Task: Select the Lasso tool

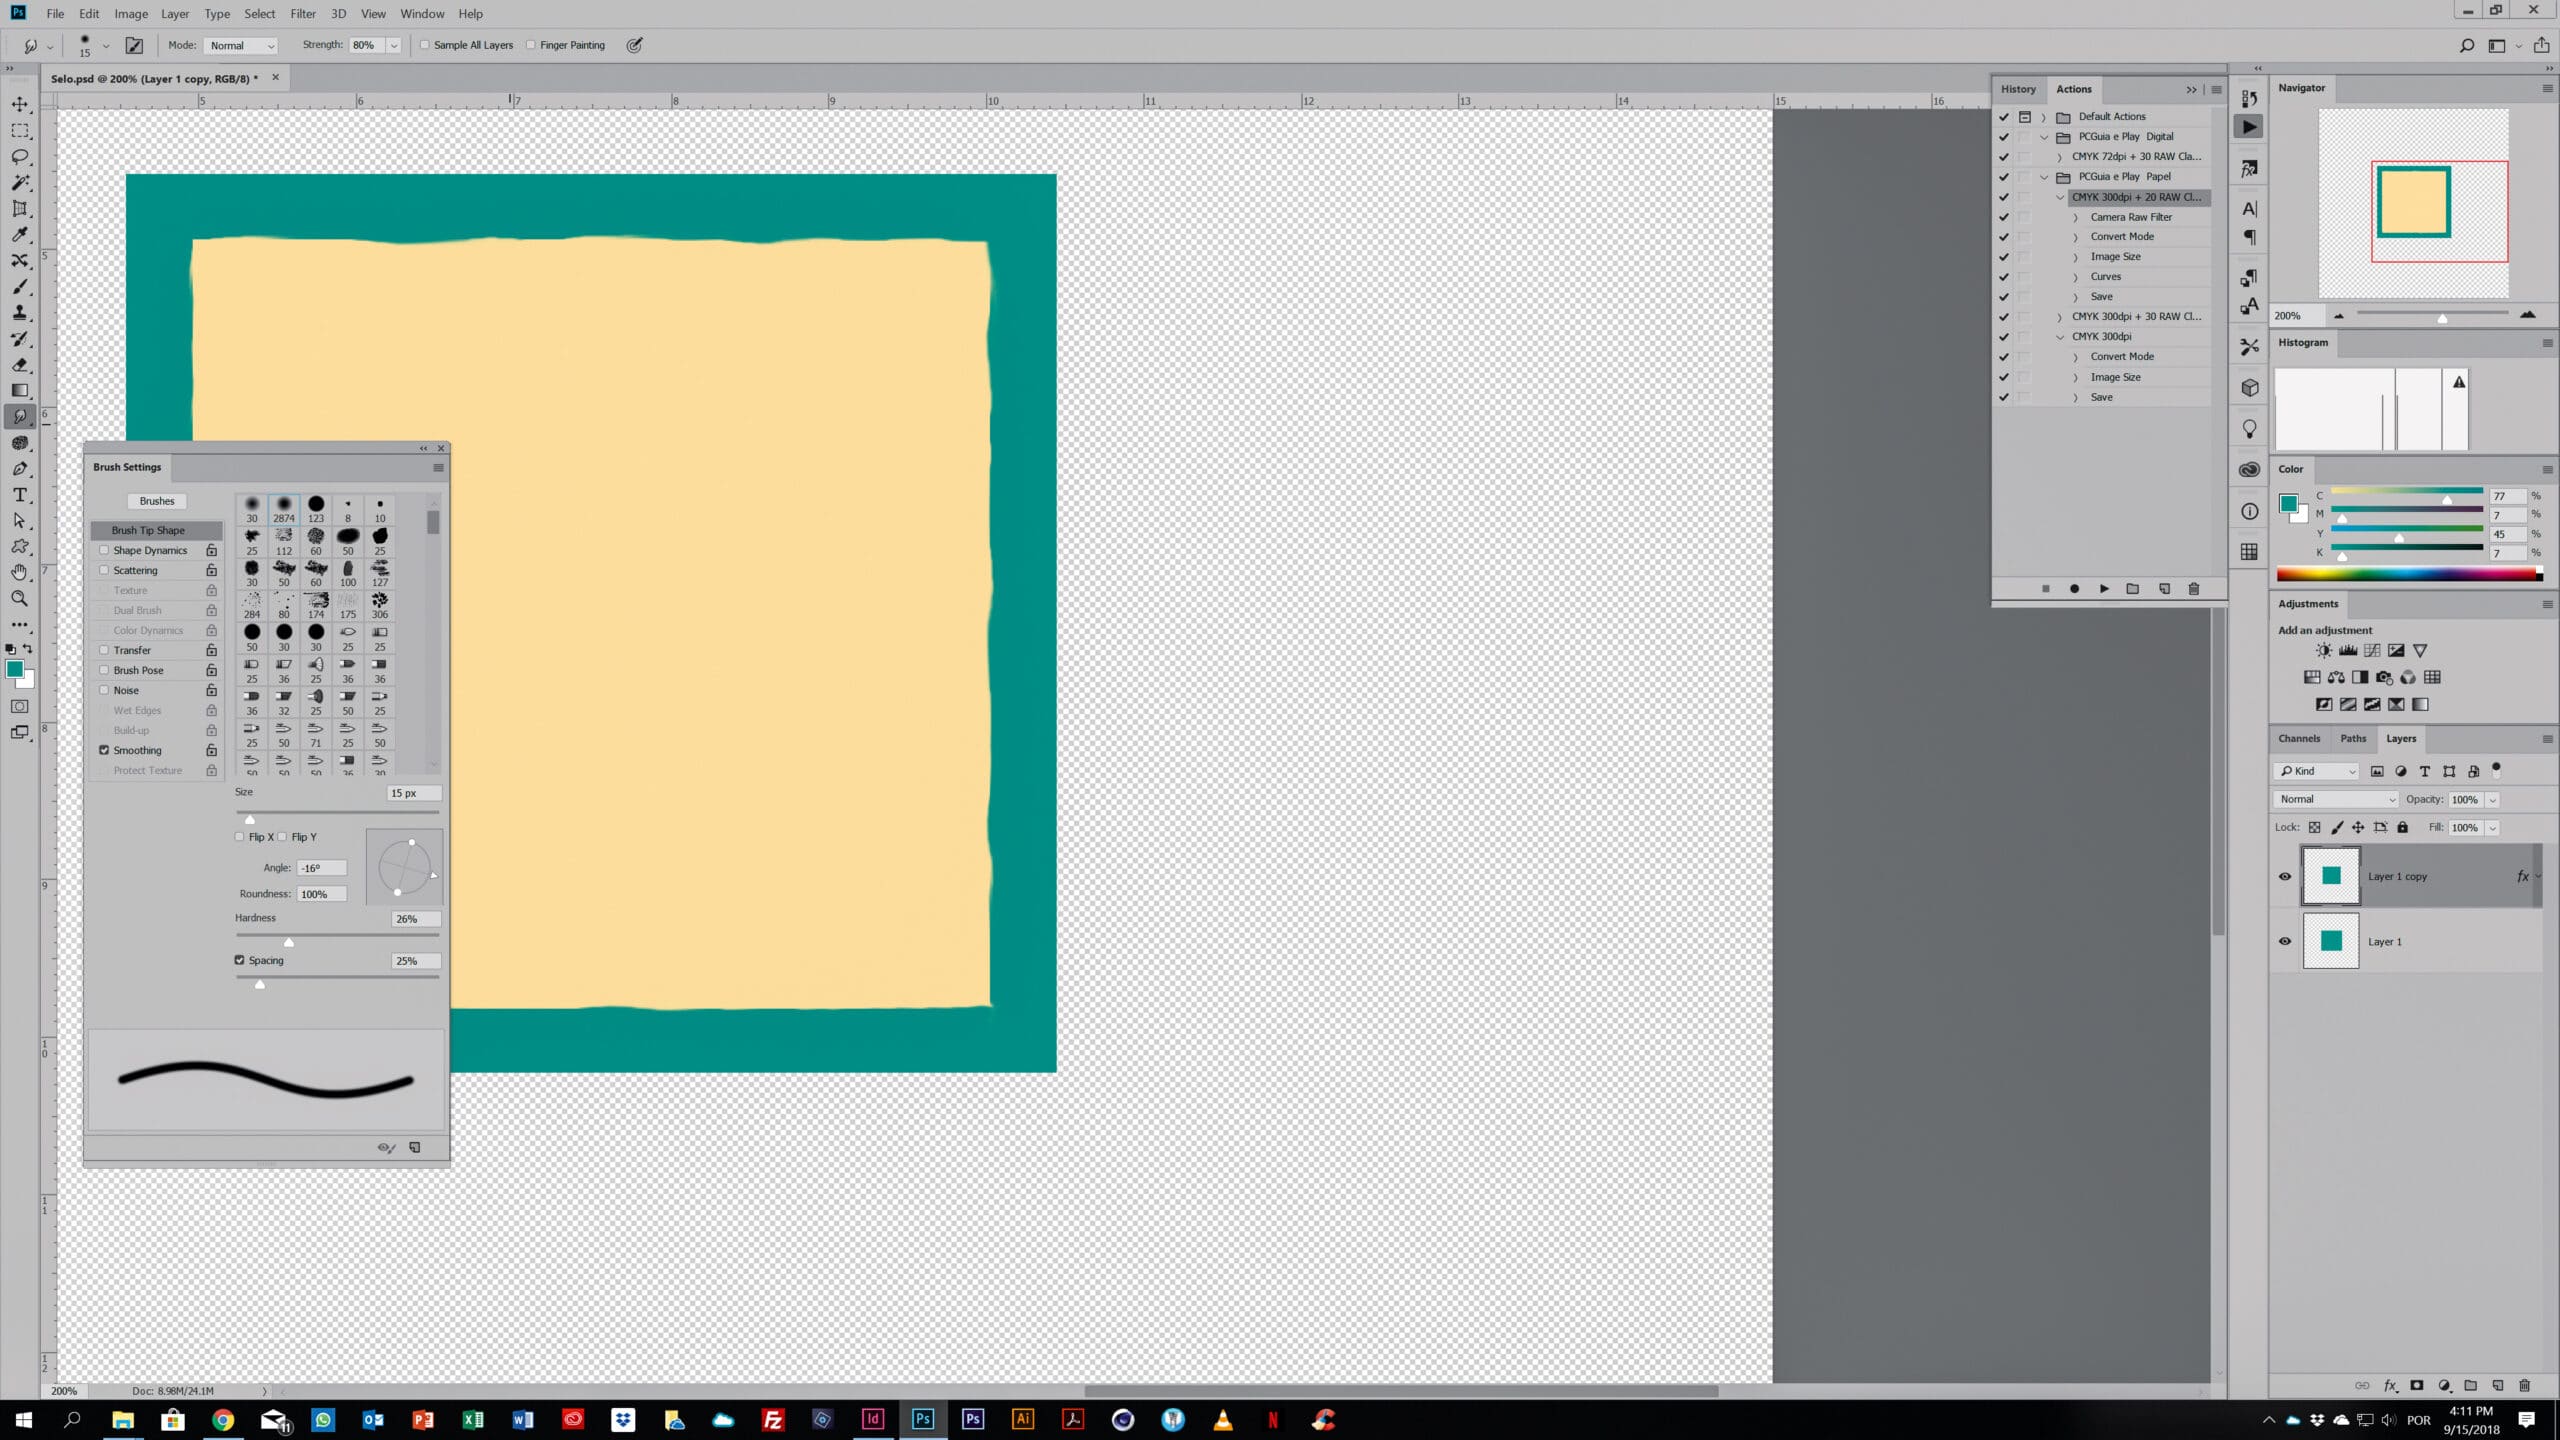Action: [x=20, y=157]
